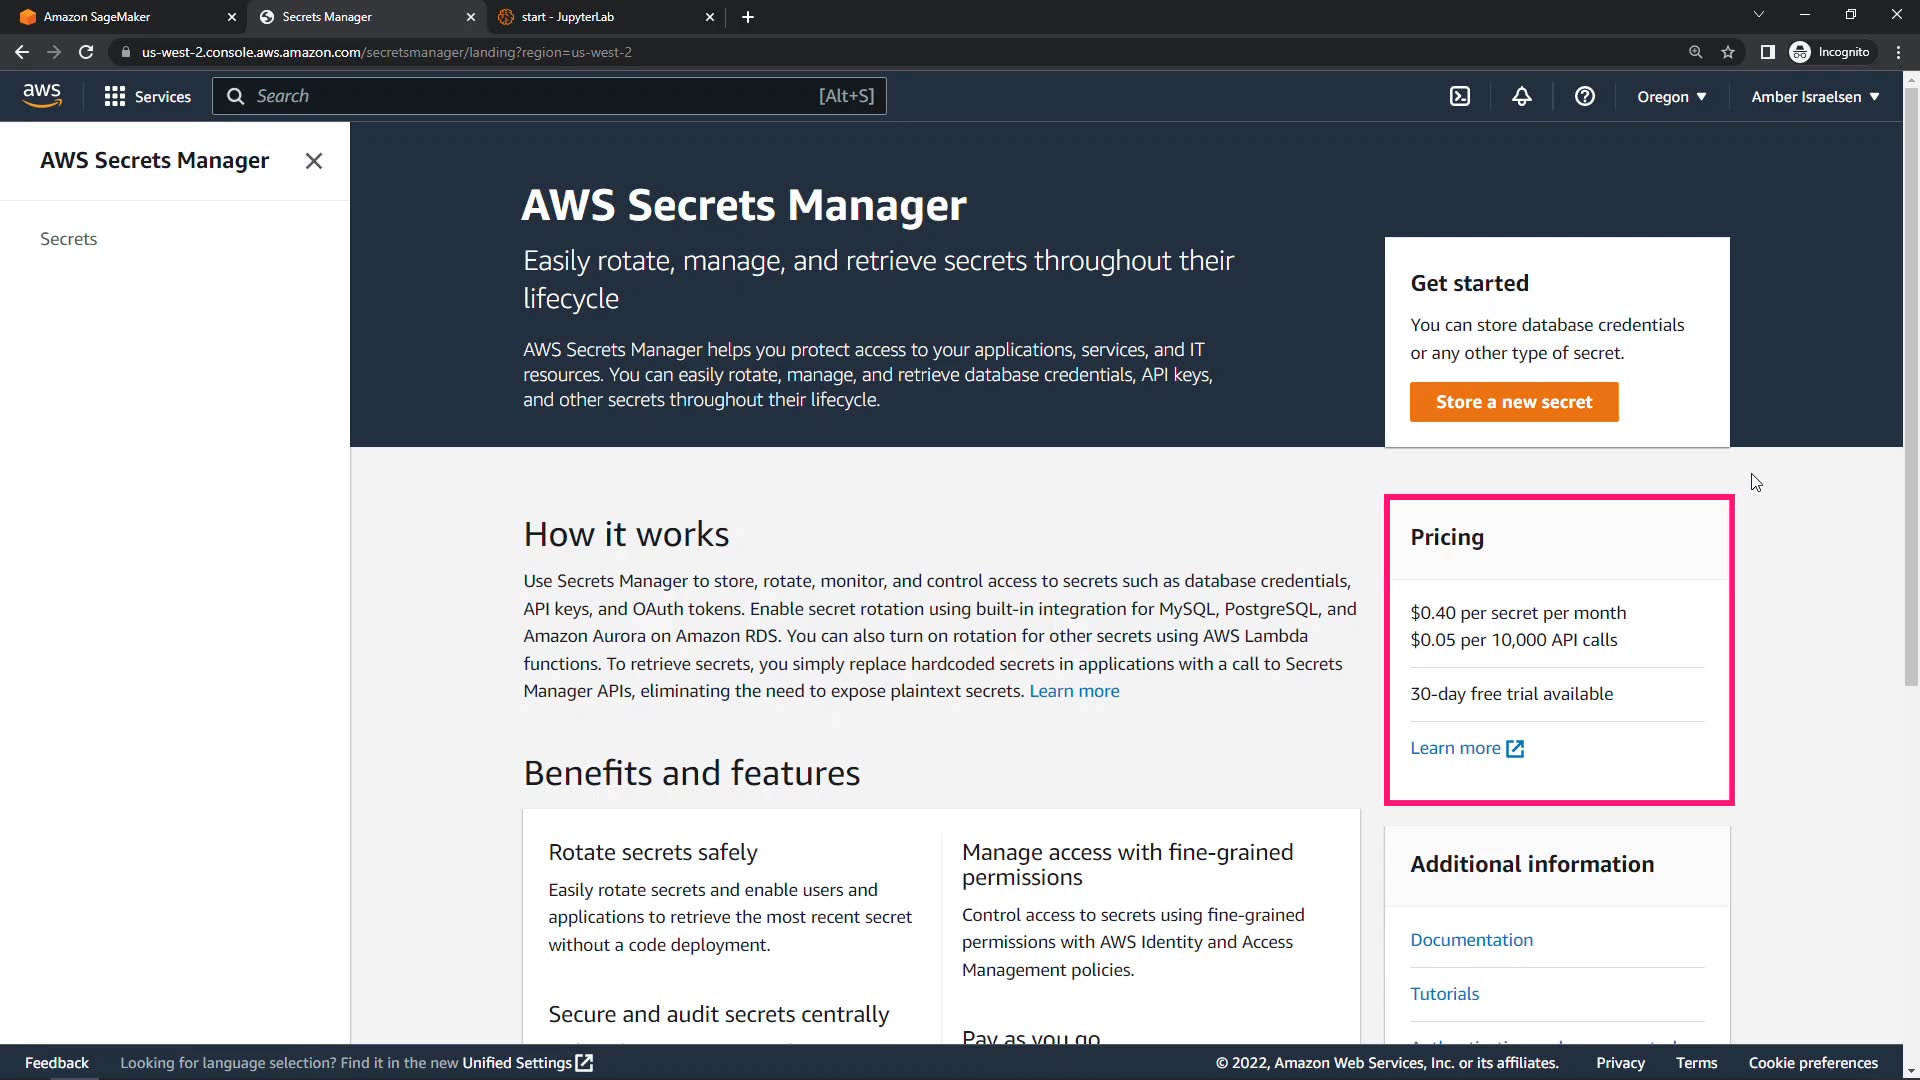This screenshot has height=1080, width=1920.
Task: Open the Documentation link
Action: coord(1471,940)
